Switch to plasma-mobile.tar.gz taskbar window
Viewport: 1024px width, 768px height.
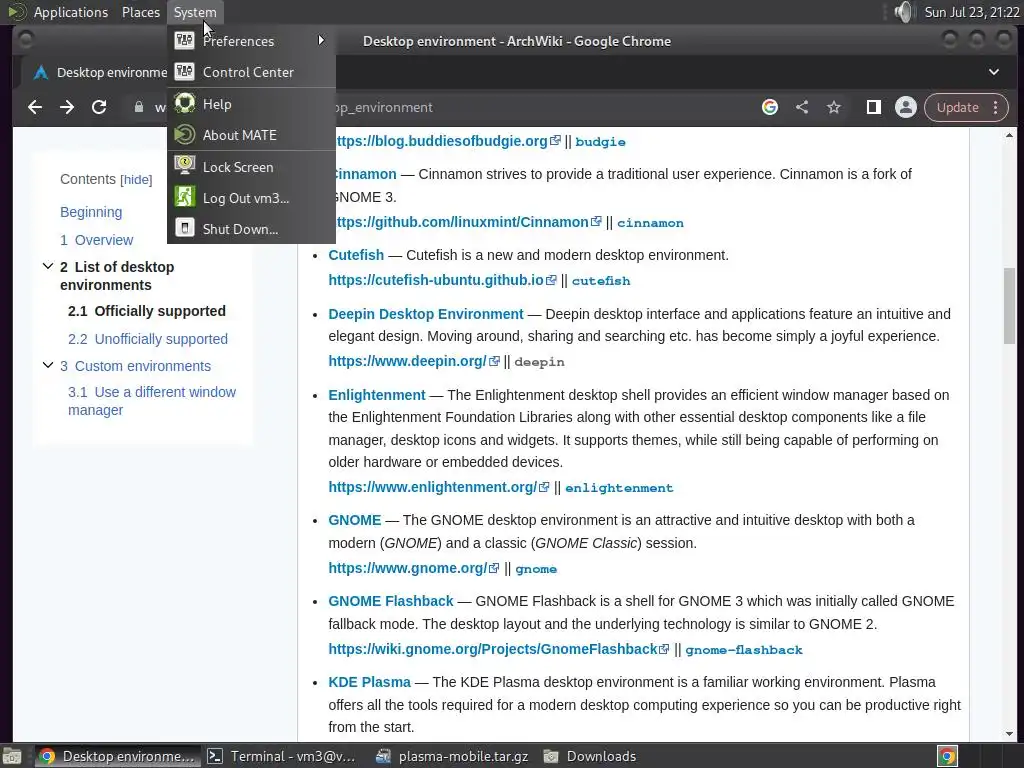(452, 756)
